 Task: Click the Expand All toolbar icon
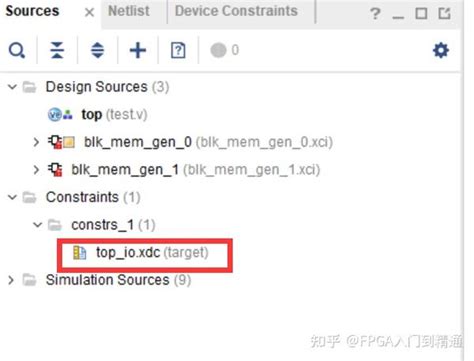click(97, 51)
